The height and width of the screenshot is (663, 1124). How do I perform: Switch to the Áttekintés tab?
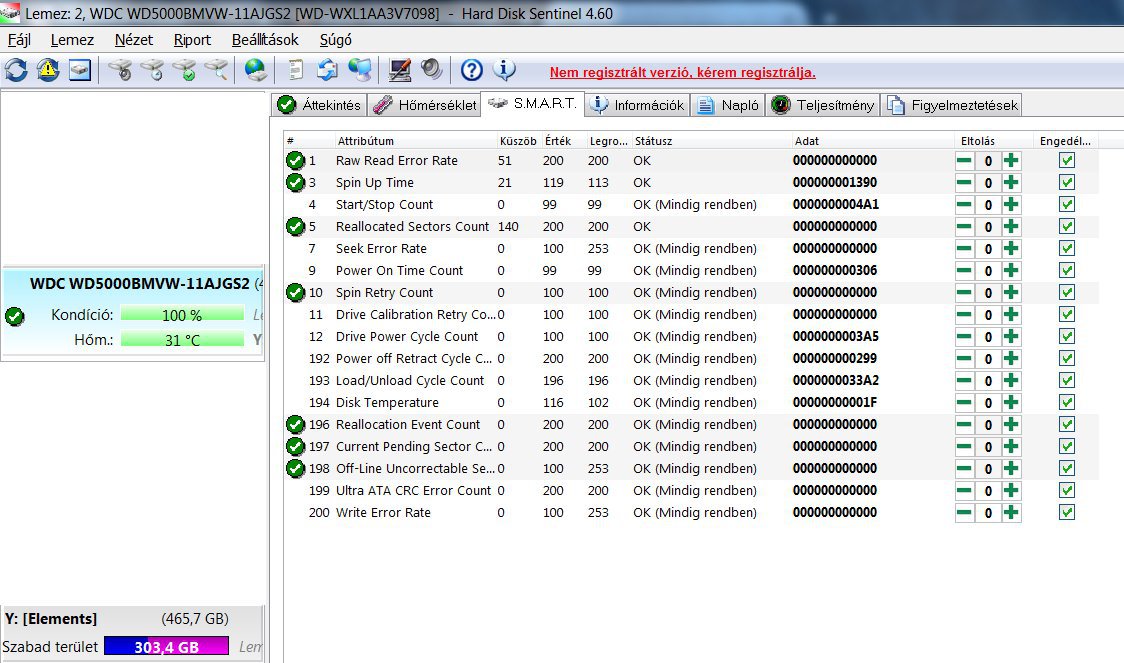[x=319, y=105]
